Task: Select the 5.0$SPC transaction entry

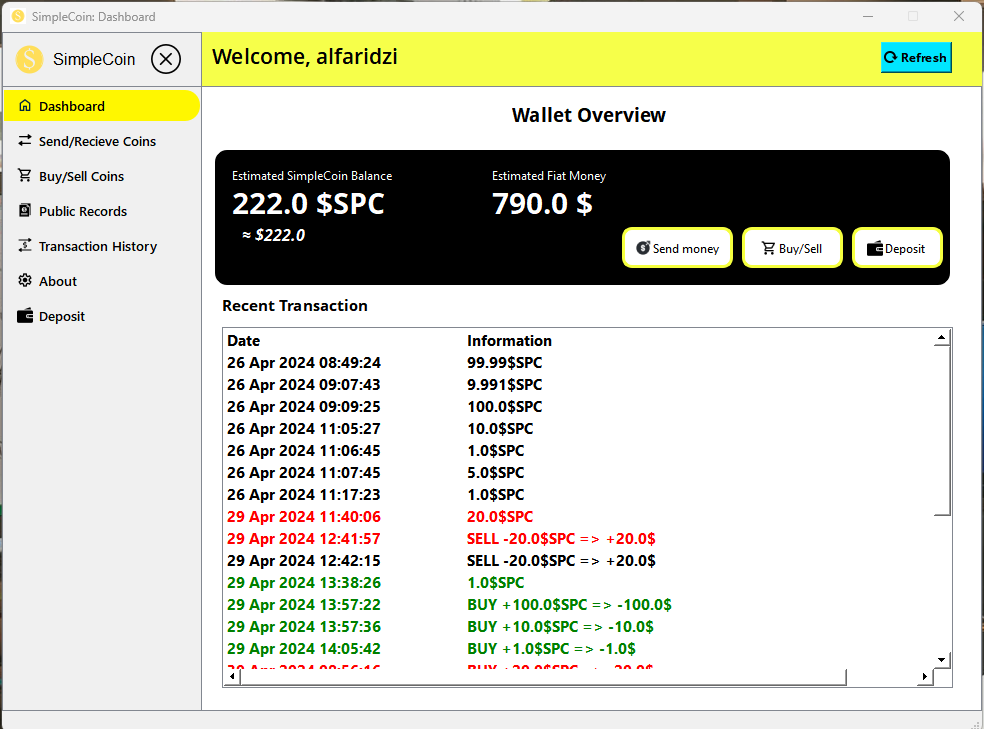Action: click(x=496, y=472)
